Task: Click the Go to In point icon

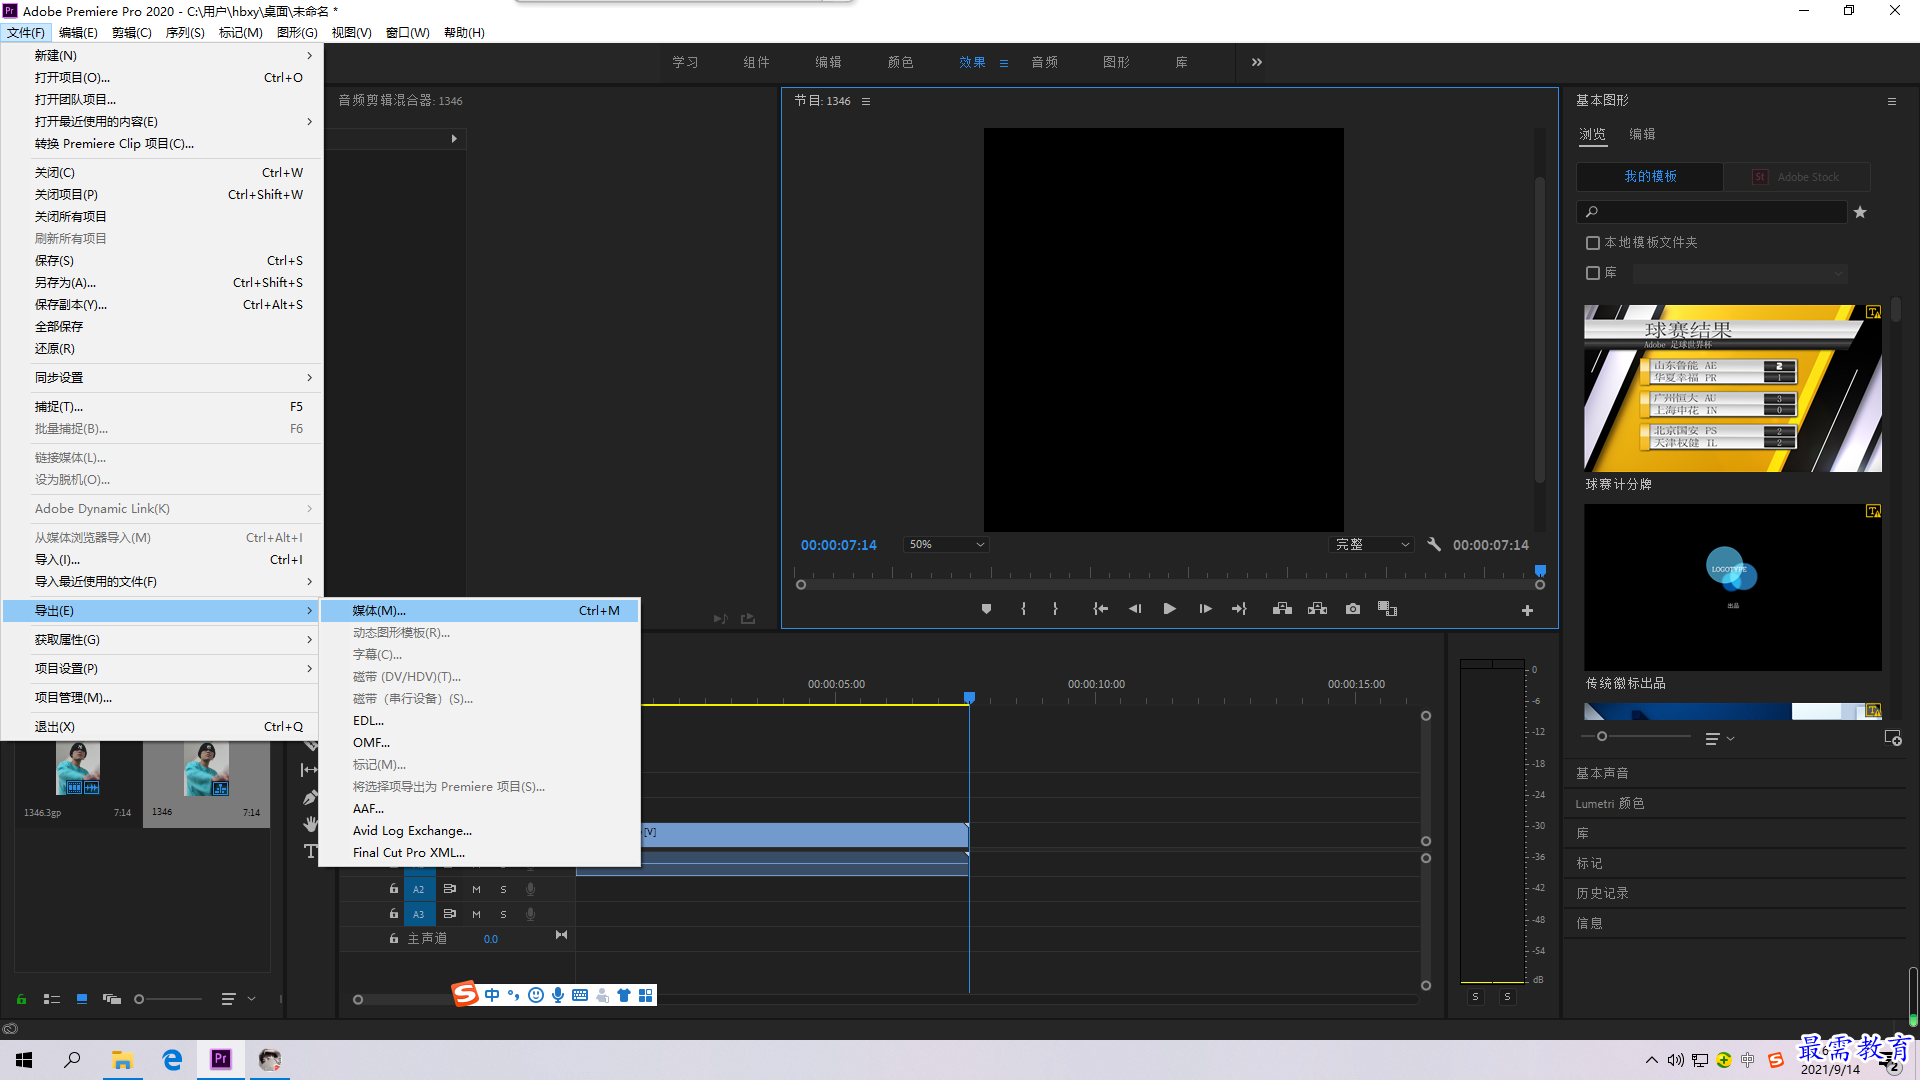Action: pyautogui.click(x=1100, y=609)
